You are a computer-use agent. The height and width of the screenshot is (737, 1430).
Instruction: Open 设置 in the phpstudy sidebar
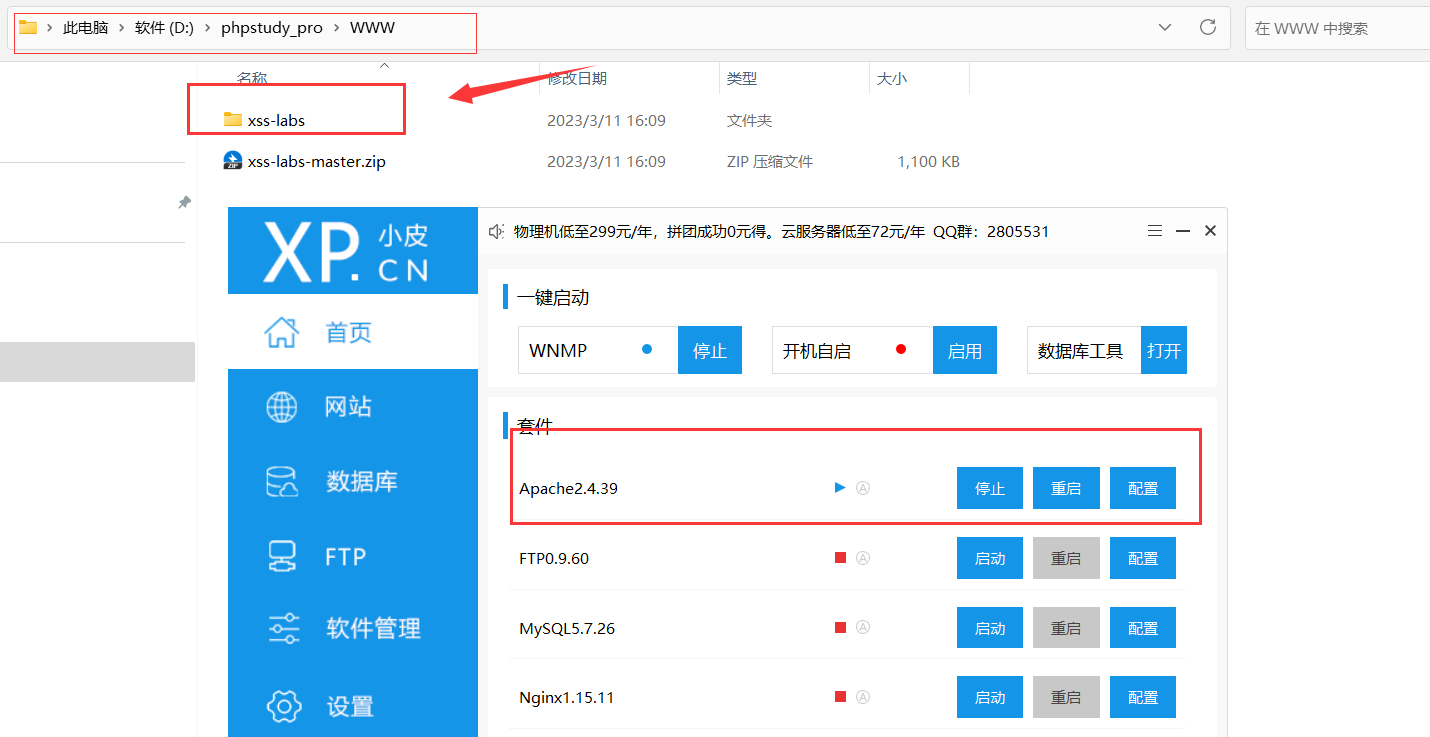tap(353, 704)
